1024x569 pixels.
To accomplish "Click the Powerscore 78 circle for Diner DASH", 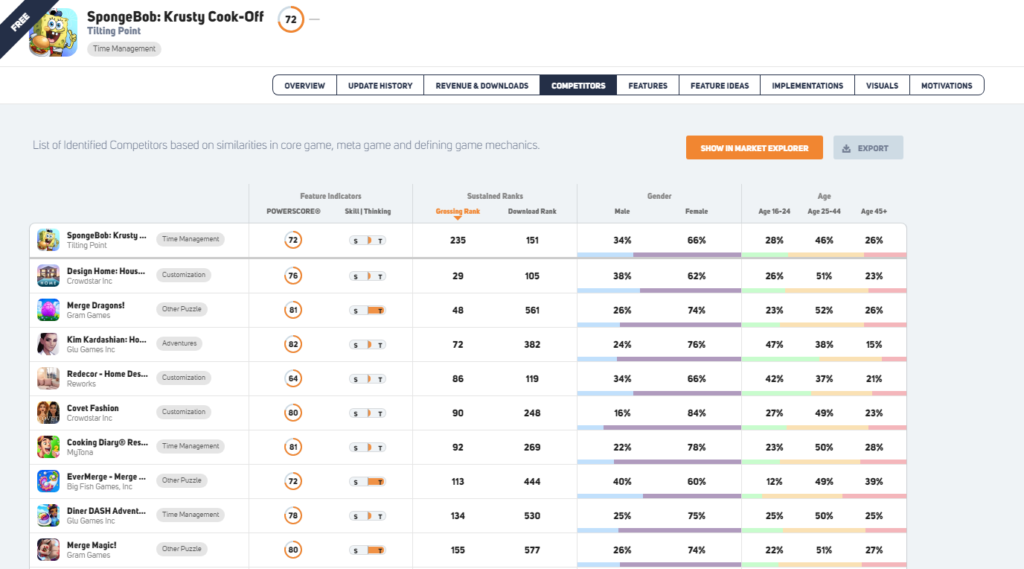I will coord(293,516).
